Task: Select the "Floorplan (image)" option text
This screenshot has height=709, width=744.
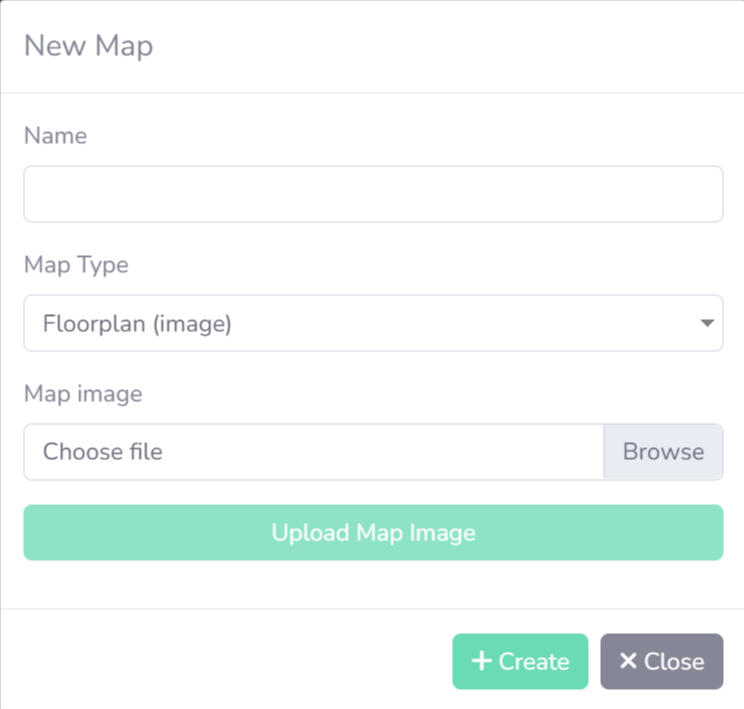Action: (x=137, y=323)
